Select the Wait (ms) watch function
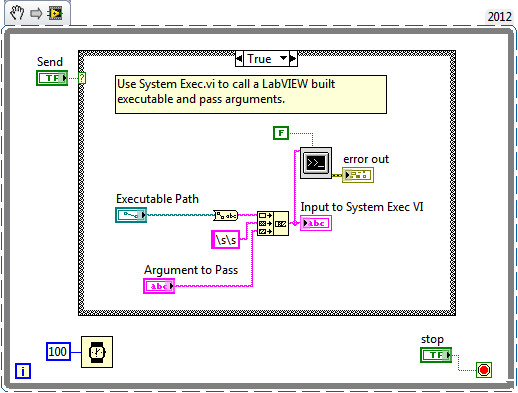Screen dimensions: 518x393 (x=97, y=352)
